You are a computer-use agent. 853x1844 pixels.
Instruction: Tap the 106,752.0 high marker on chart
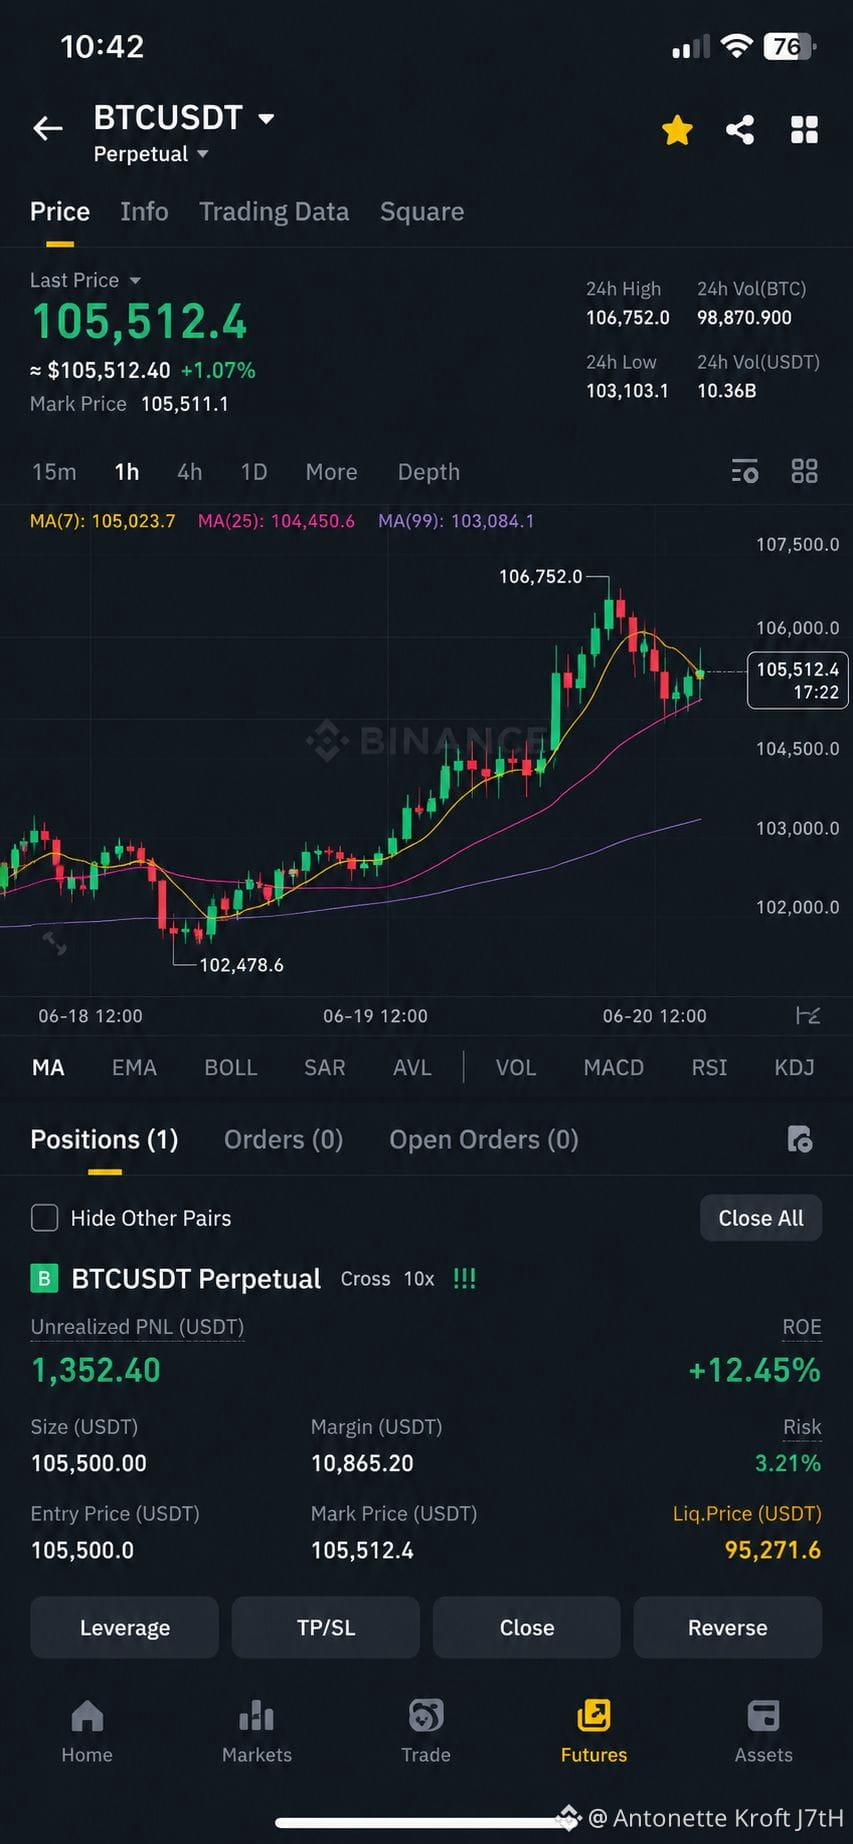(x=540, y=577)
